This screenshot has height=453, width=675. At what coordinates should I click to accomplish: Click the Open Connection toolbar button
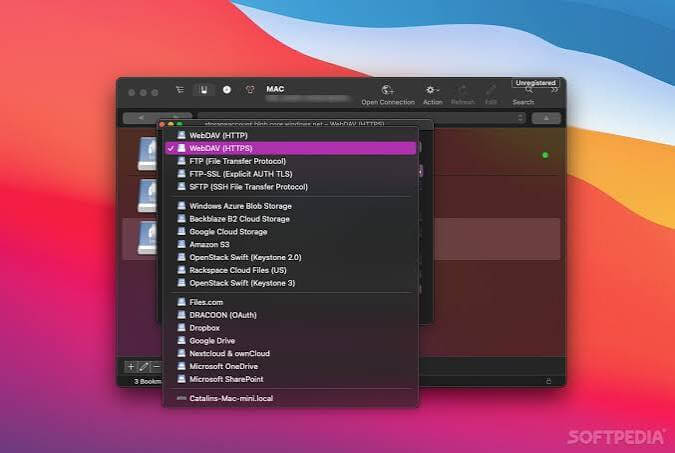pyautogui.click(x=388, y=95)
